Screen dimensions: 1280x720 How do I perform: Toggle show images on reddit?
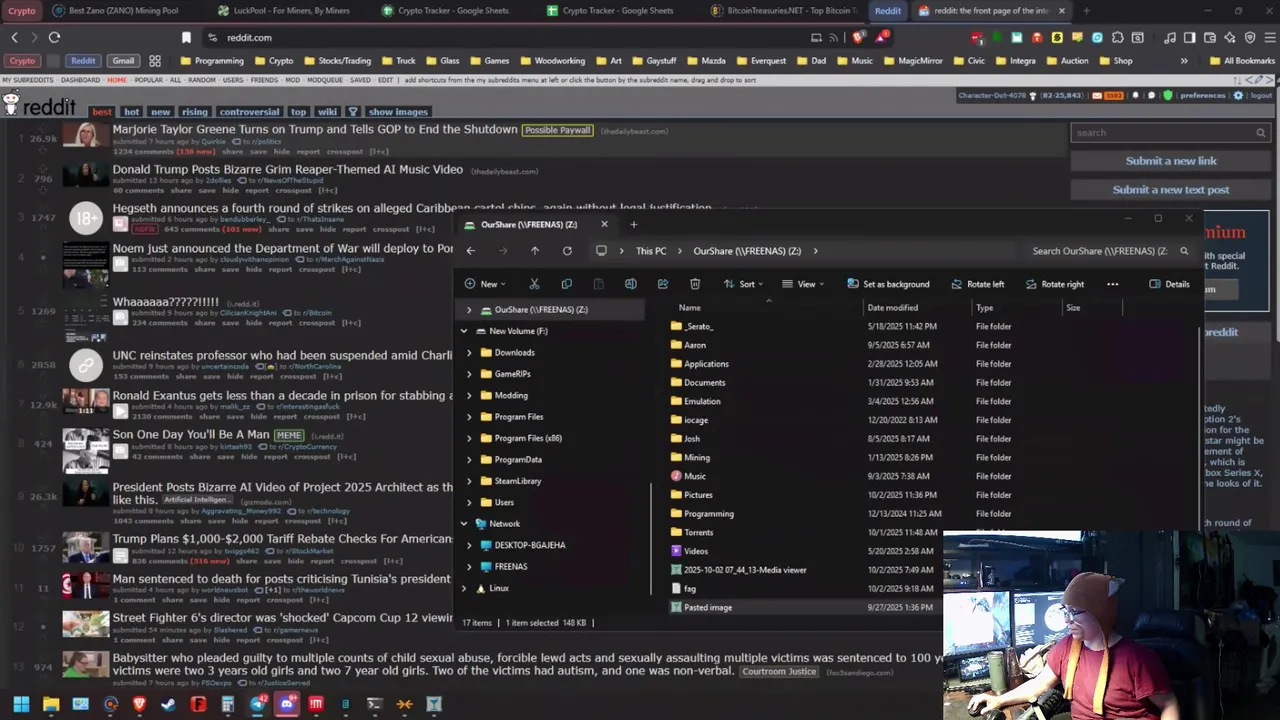click(x=398, y=112)
